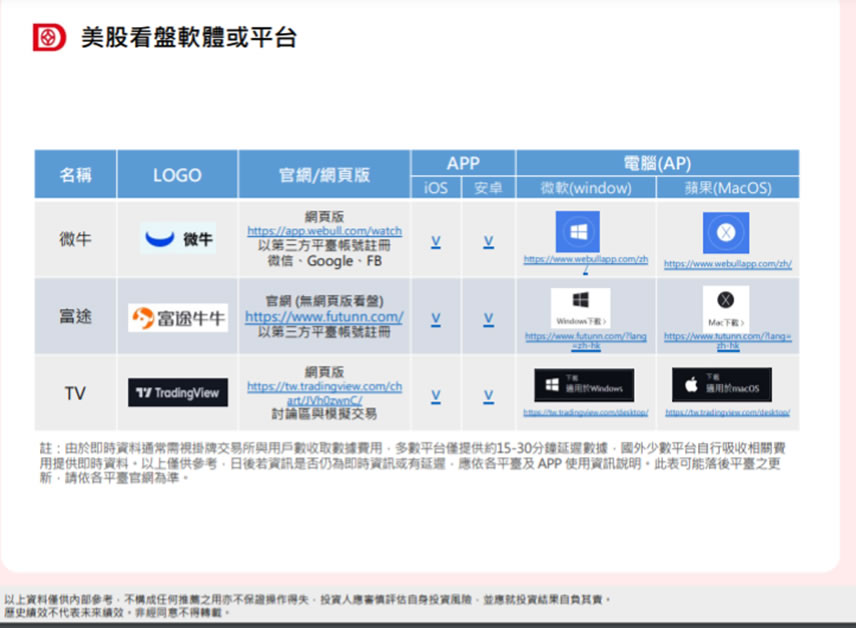
Task: Click the Futu Windows下載 icon
Action: point(581,308)
